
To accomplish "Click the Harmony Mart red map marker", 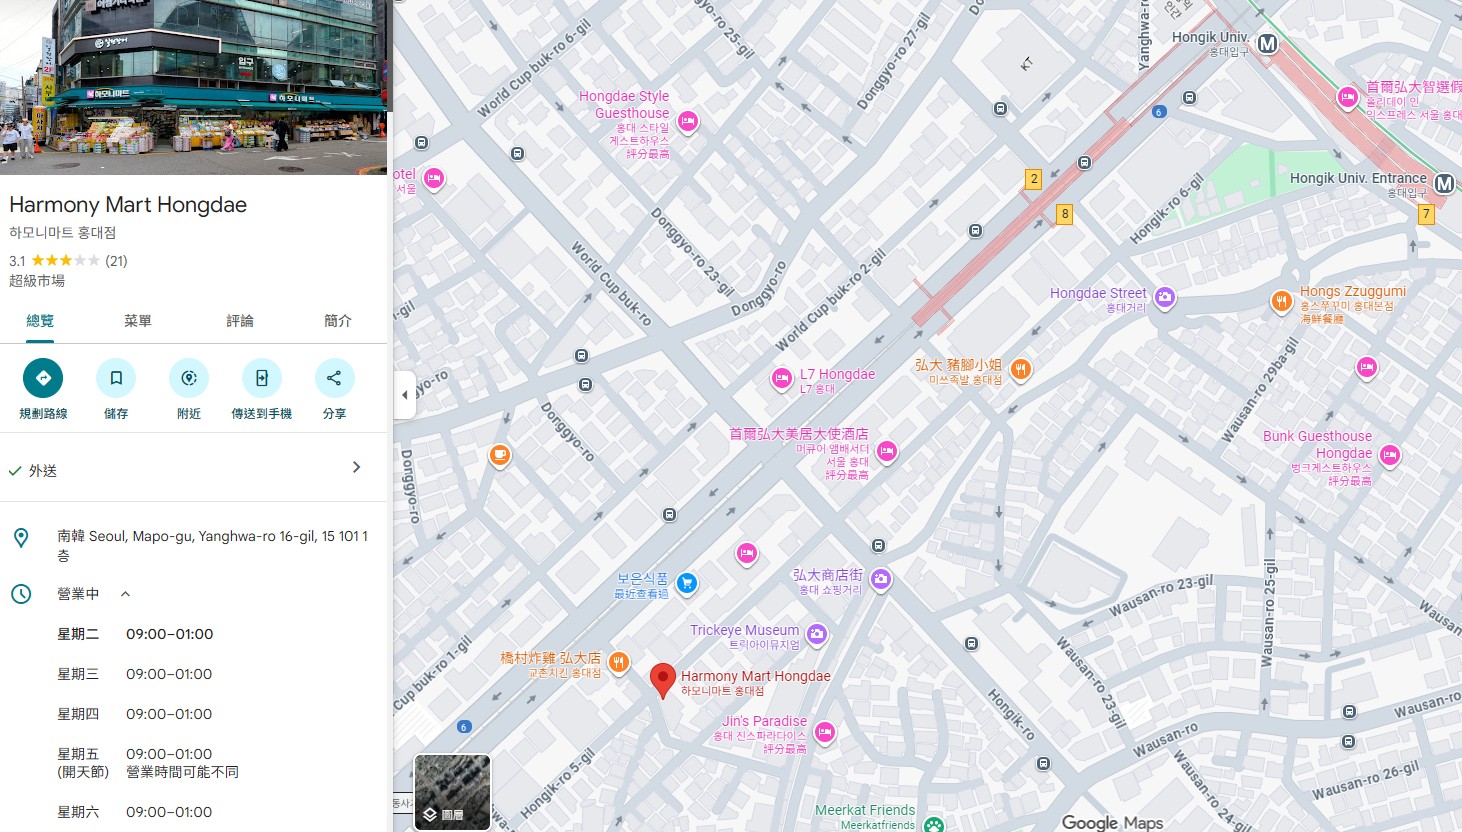I will [x=663, y=679].
